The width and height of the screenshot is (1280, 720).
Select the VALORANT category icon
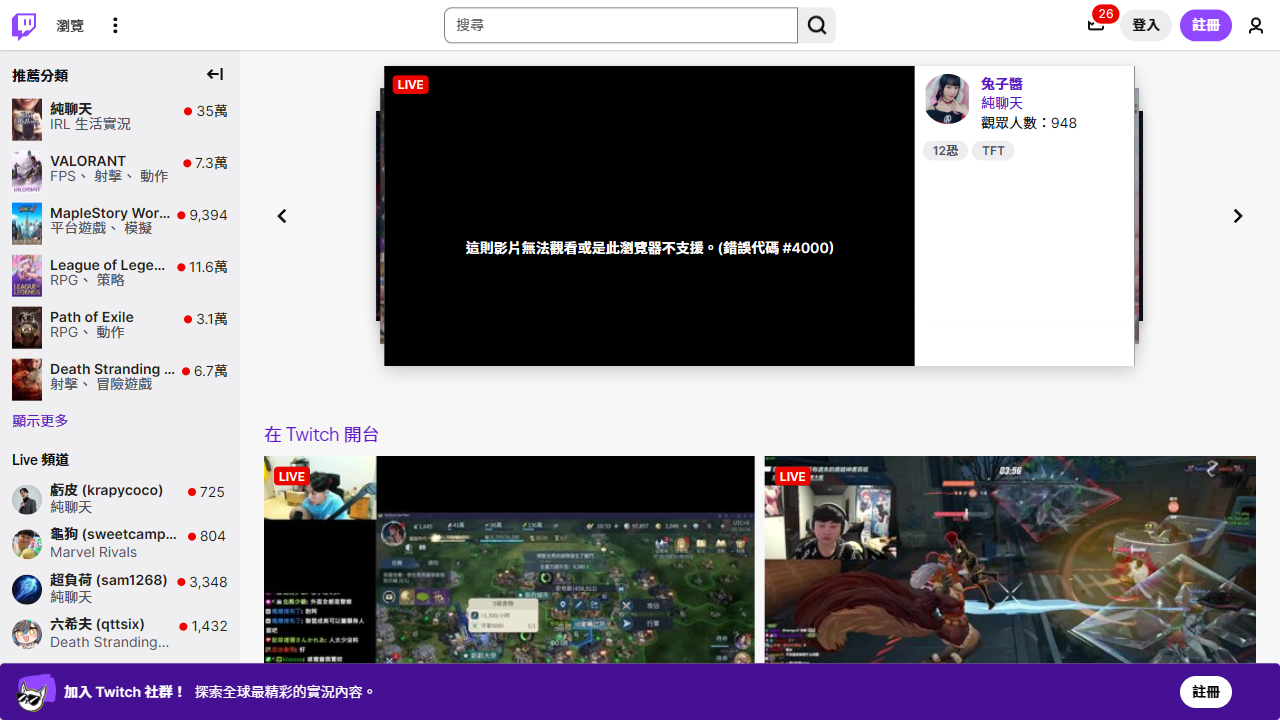point(26,171)
